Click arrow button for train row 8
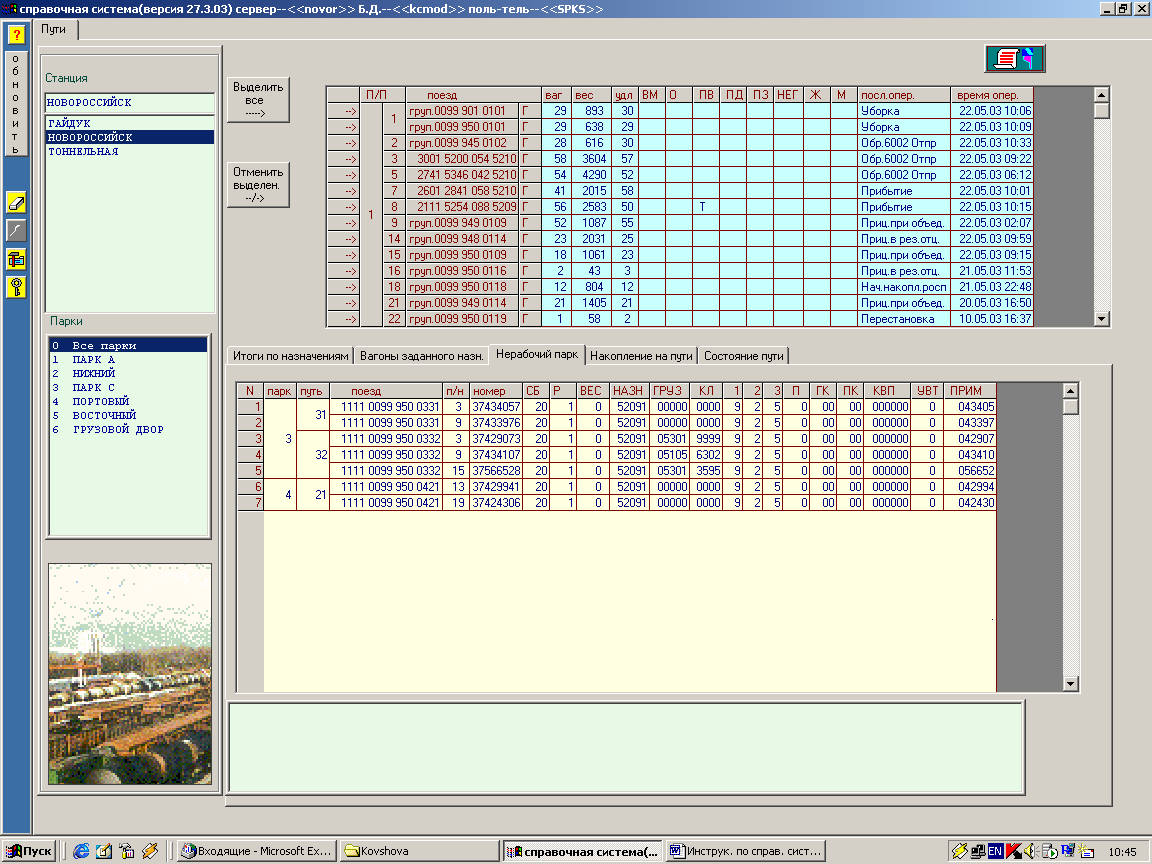 coord(343,206)
